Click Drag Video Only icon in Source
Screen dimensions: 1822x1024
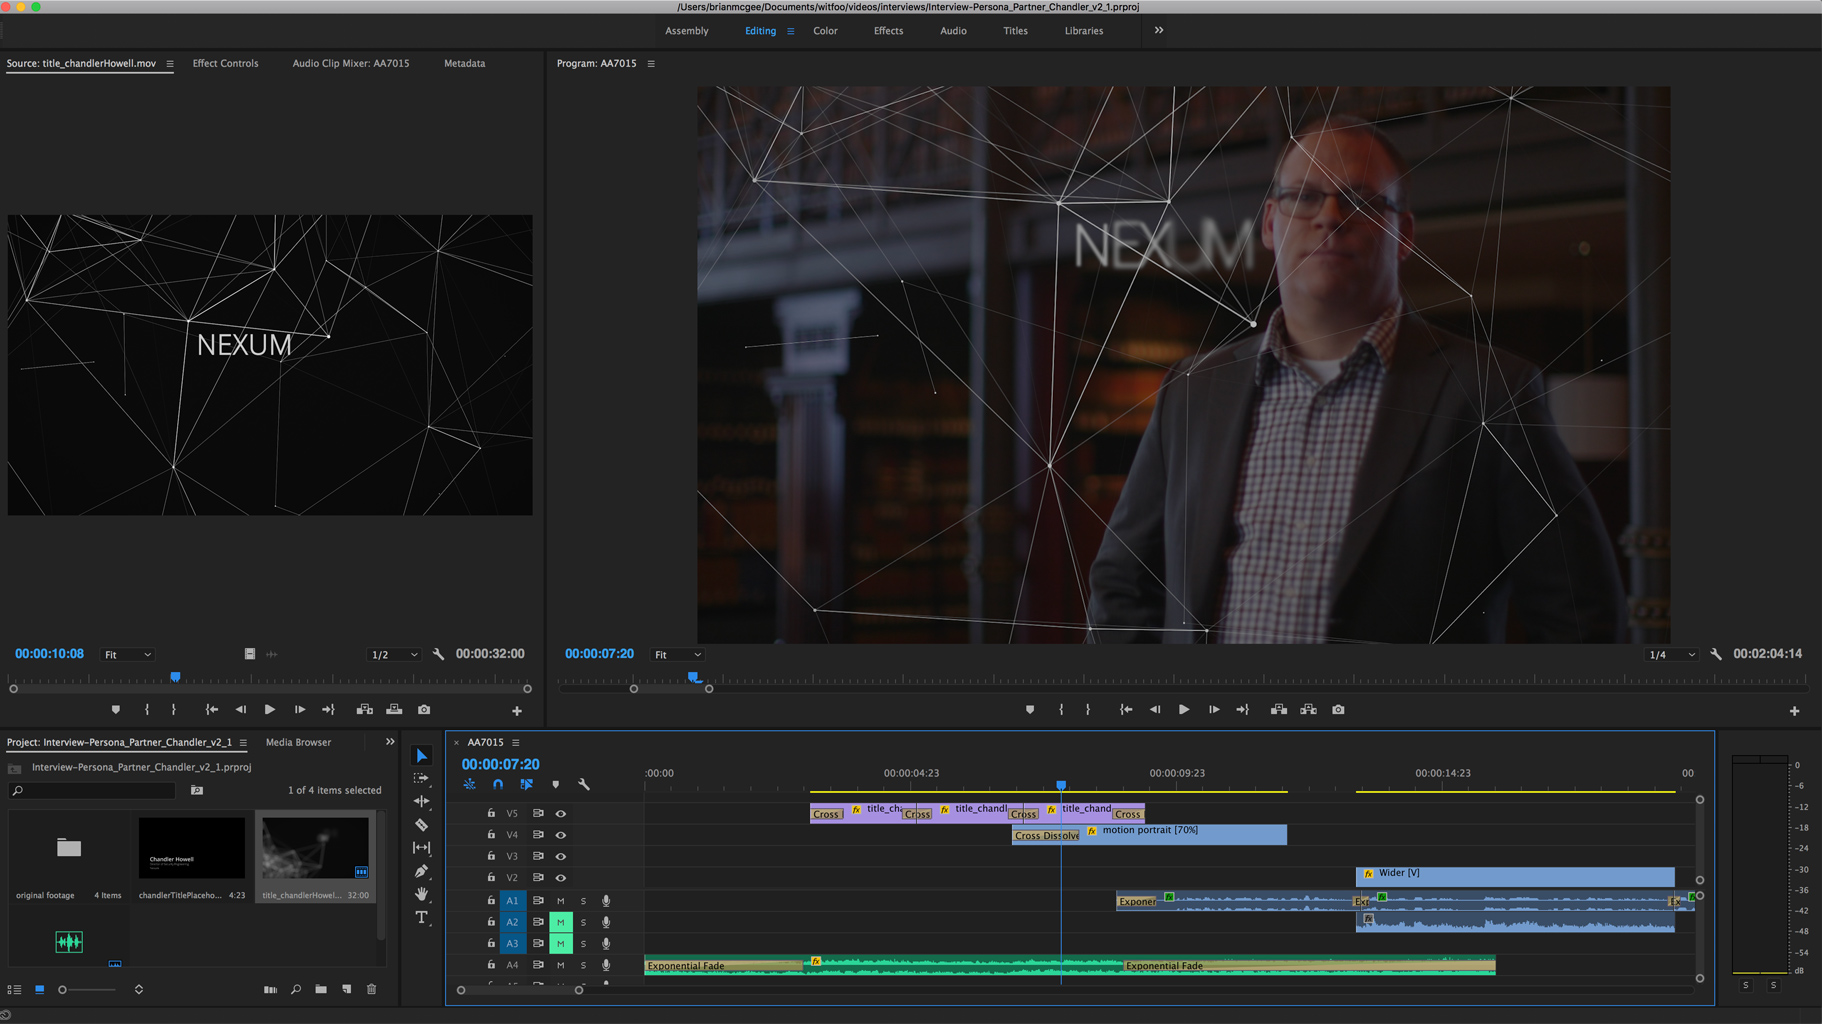(x=250, y=654)
